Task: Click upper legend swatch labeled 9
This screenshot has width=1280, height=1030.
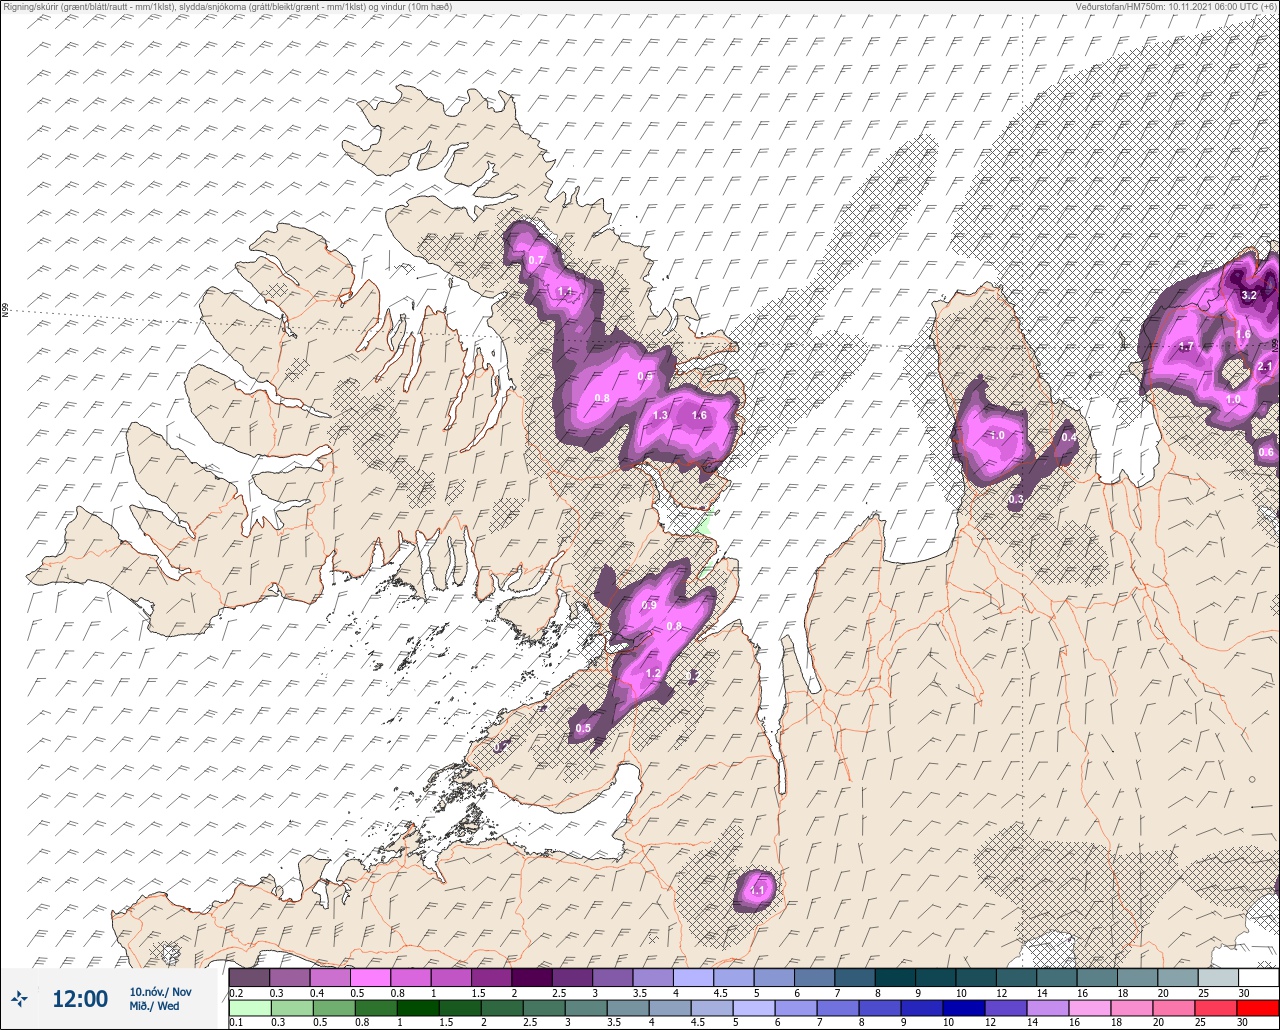Action: [x=935, y=977]
